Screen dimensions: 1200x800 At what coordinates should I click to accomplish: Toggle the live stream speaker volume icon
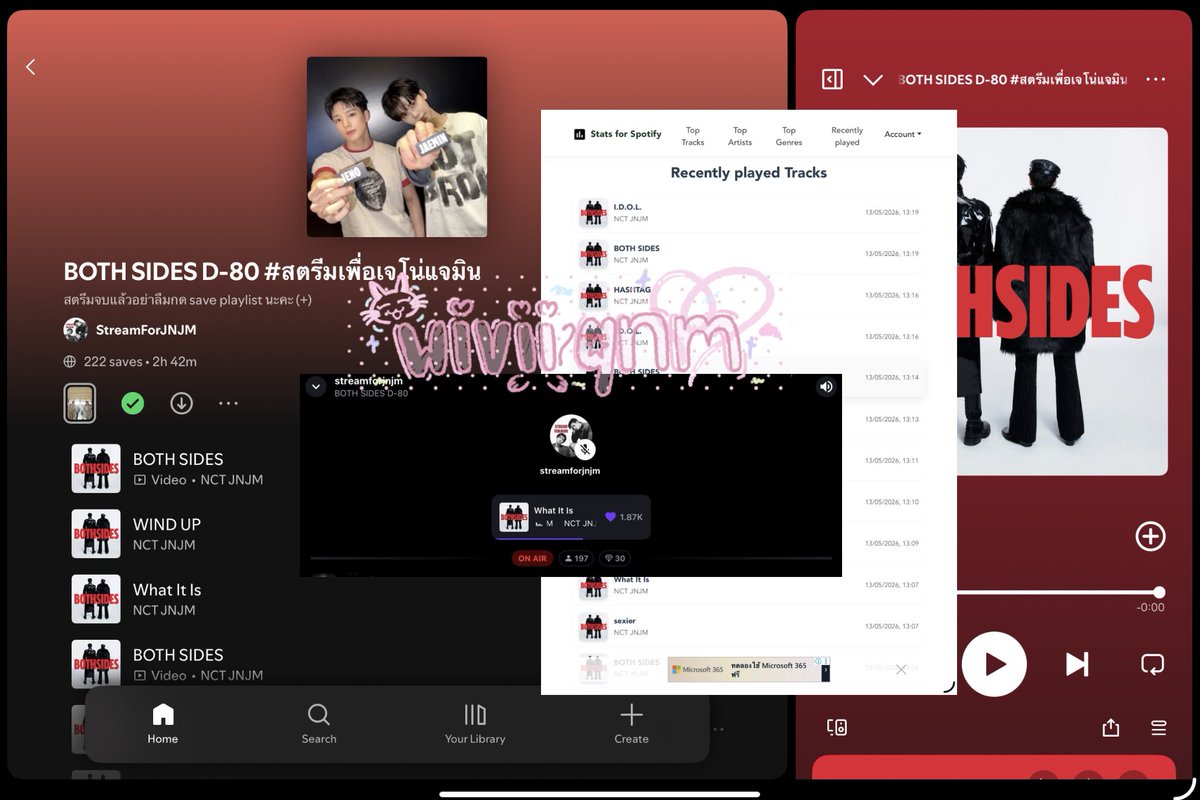click(x=826, y=386)
